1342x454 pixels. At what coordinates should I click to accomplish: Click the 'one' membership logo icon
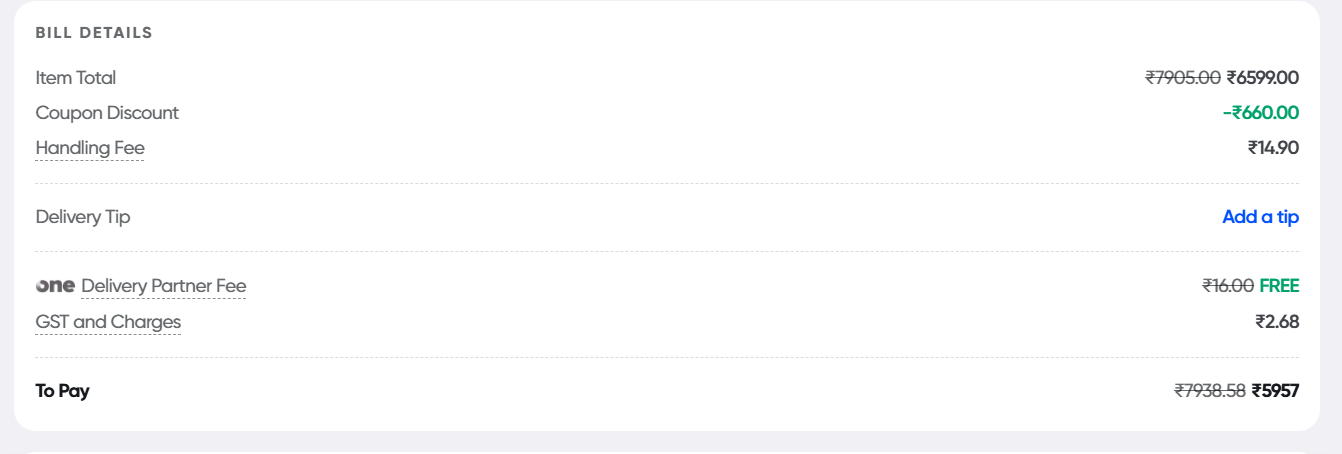pyautogui.click(x=55, y=286)
